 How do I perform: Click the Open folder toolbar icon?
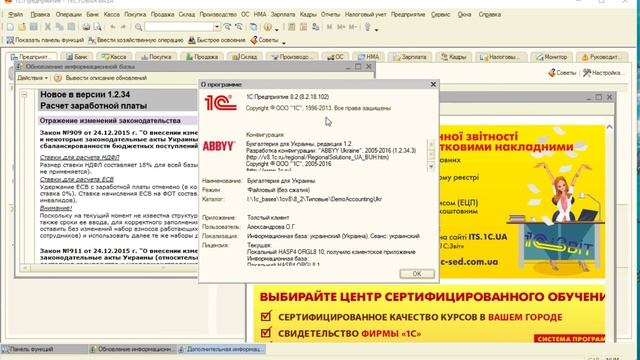(22, 27)
